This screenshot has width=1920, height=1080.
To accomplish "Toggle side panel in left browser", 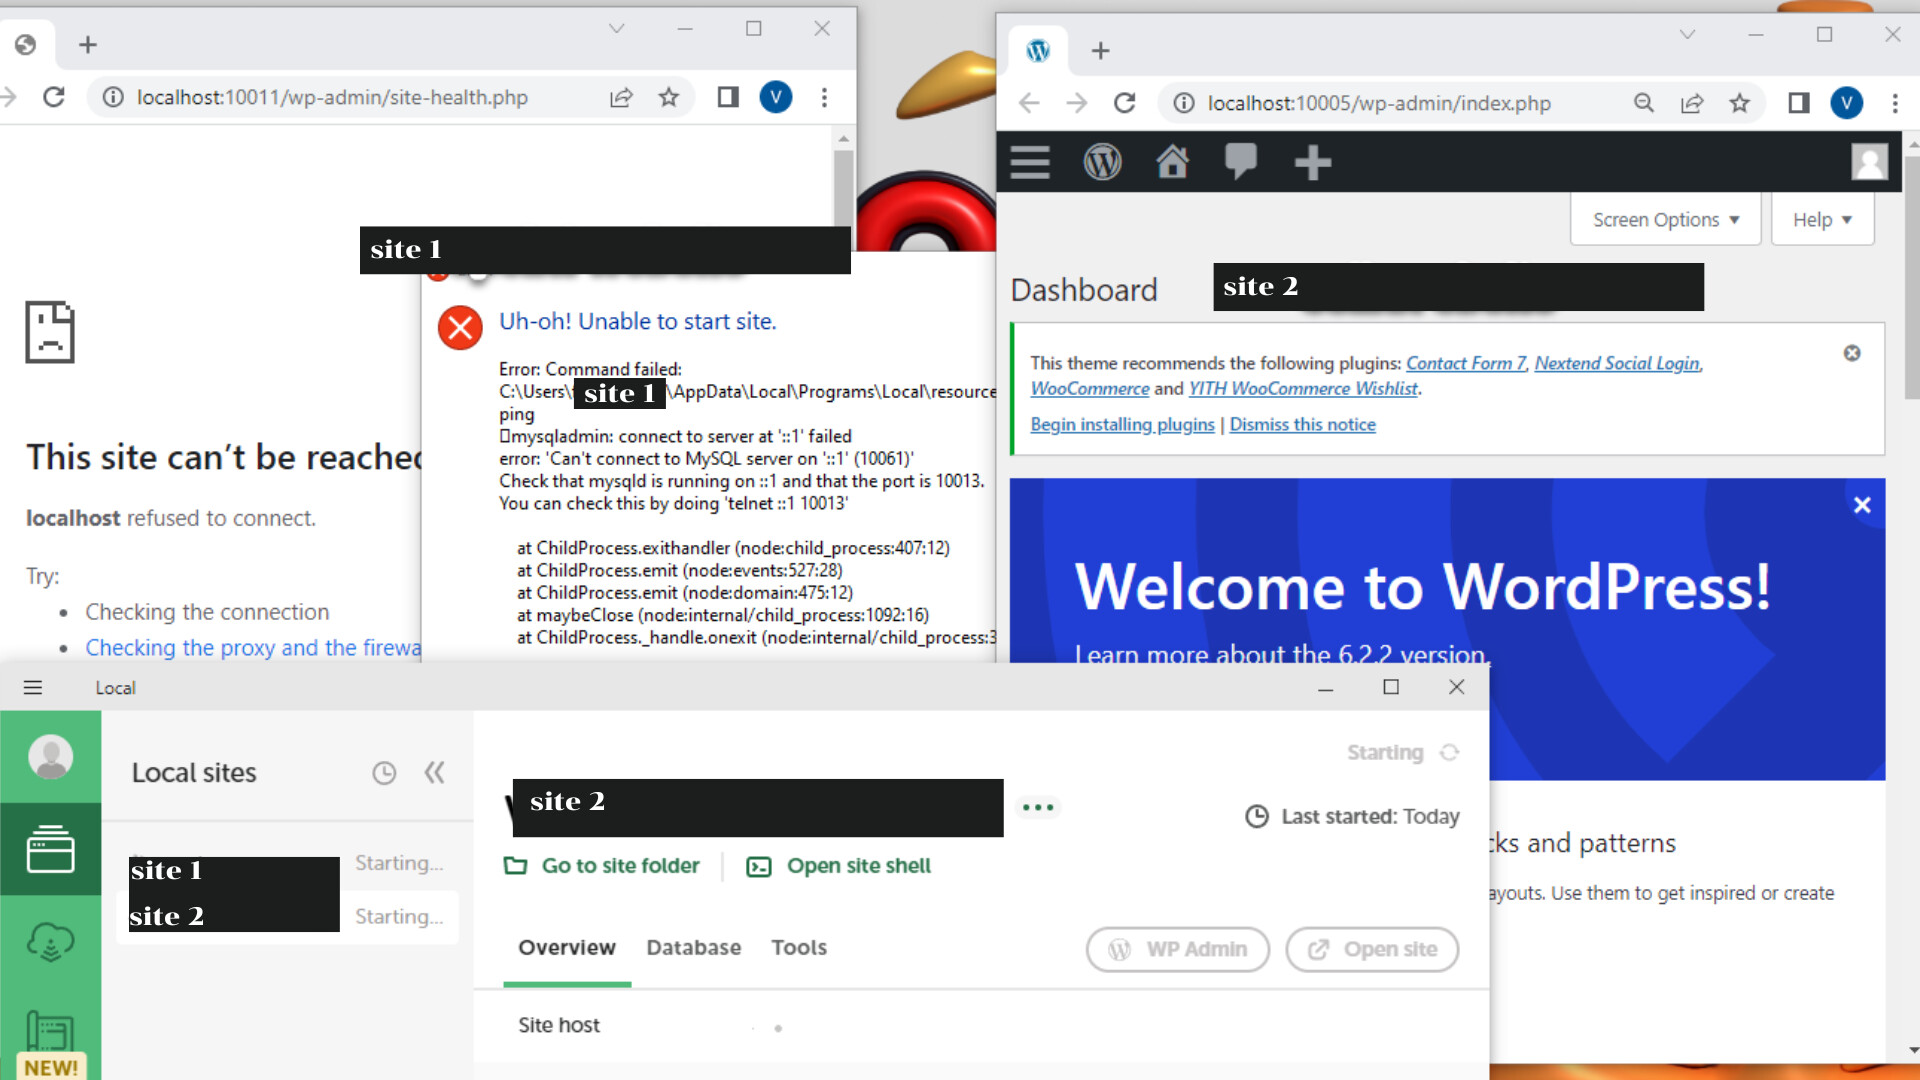I will 728,97.
